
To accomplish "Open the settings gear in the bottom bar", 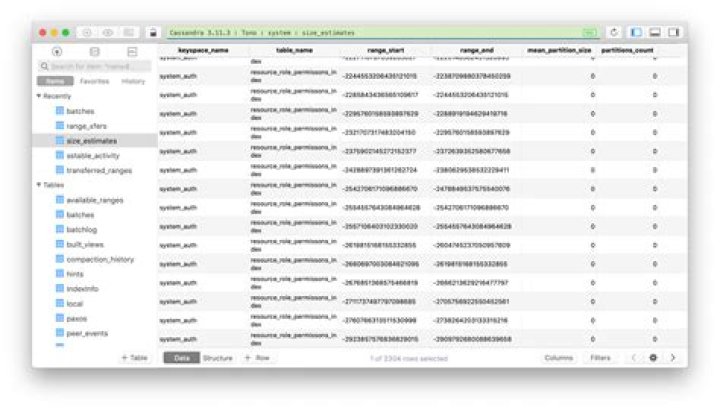I will [x=653, y=357].
